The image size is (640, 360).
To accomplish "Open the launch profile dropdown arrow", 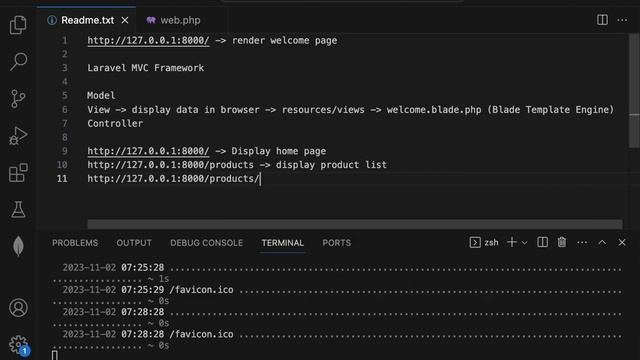I will coord(524,243).
